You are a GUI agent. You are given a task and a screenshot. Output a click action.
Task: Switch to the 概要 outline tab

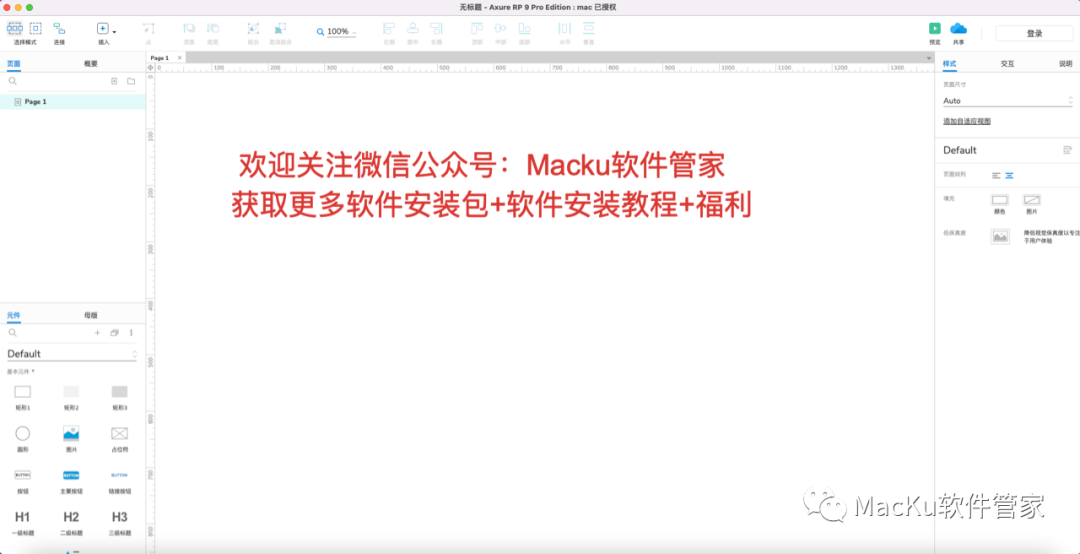[x=91, y=63]
